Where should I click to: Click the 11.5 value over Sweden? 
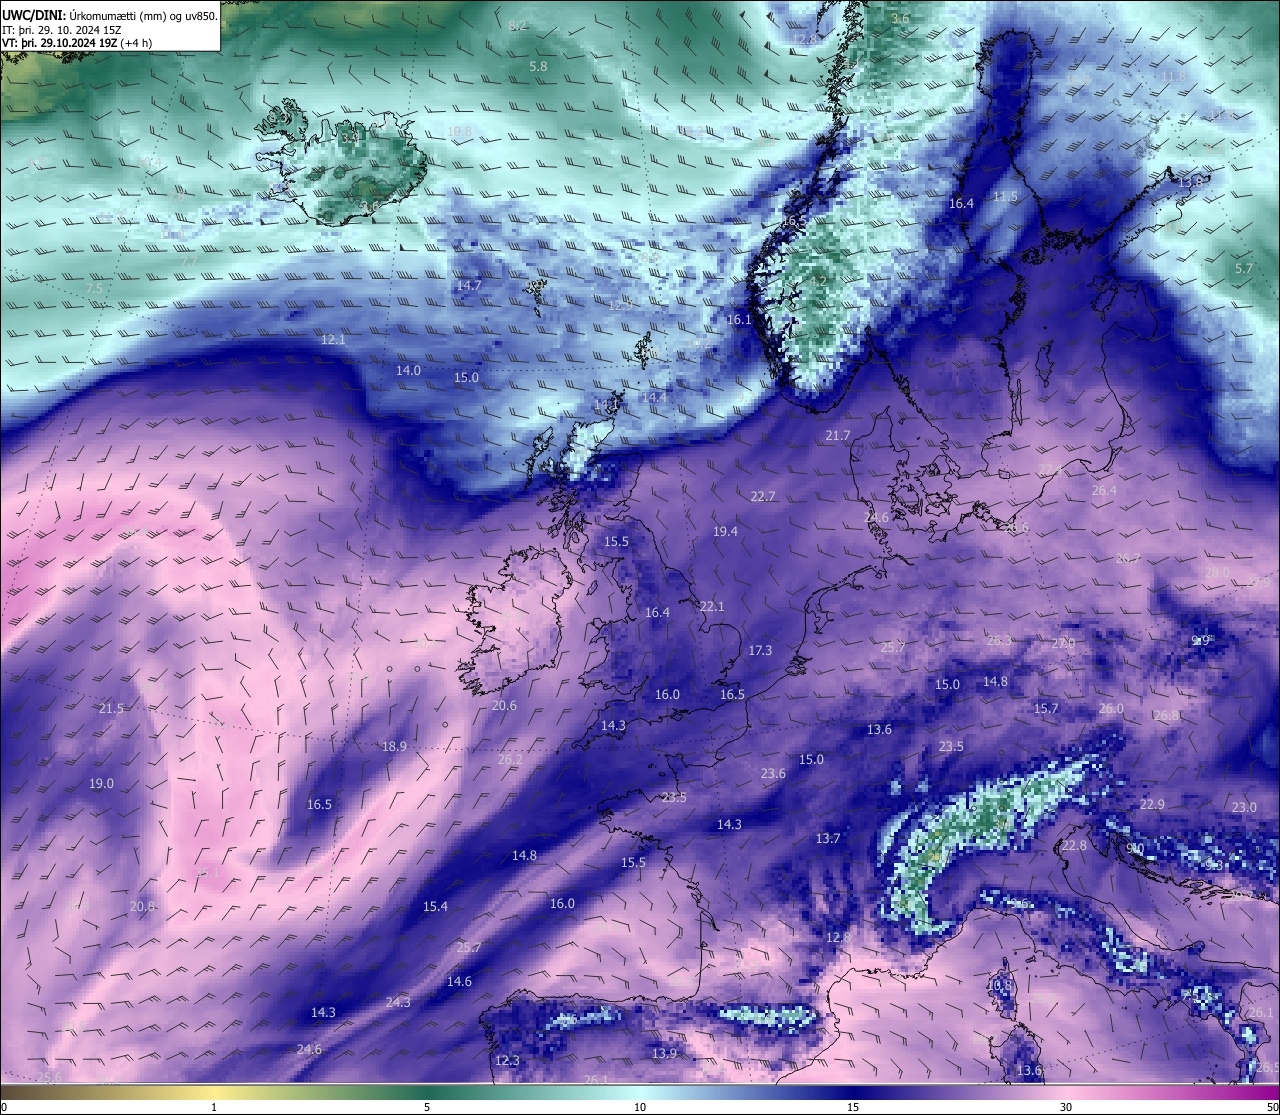pyautogui.click(x=1005, y=197)
